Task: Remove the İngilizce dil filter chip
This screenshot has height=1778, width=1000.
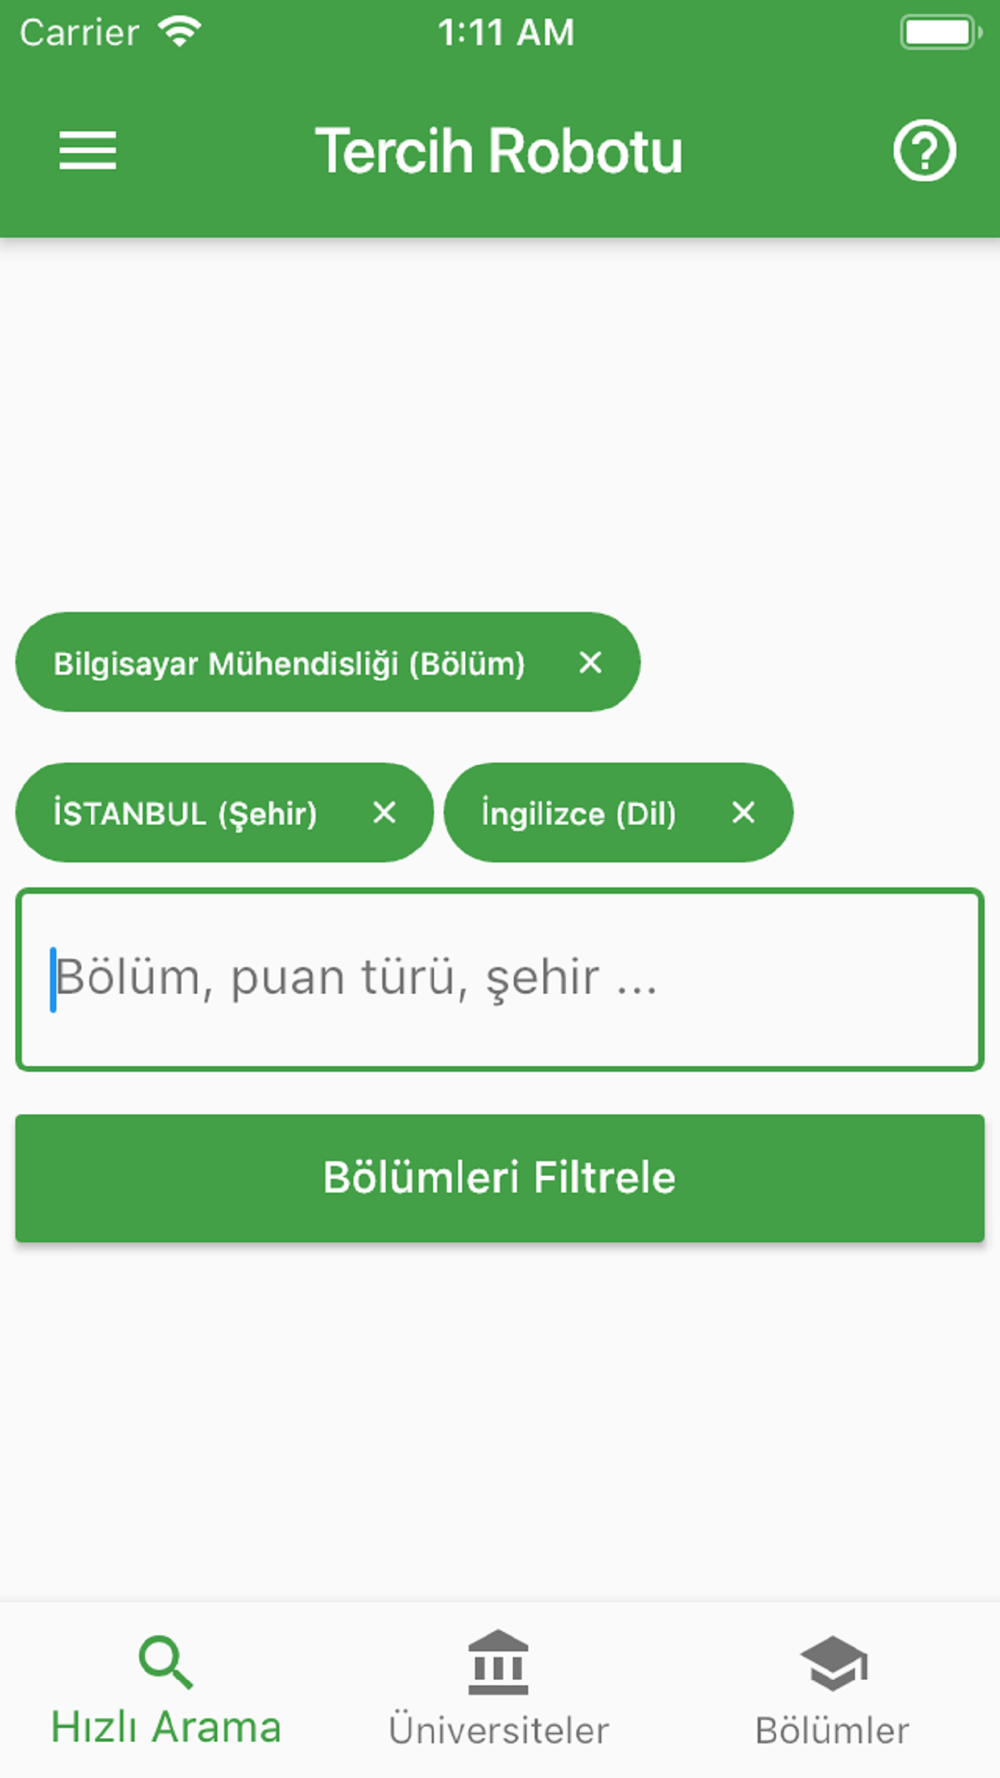Action: pyautogui.click(x=743, y=812)
